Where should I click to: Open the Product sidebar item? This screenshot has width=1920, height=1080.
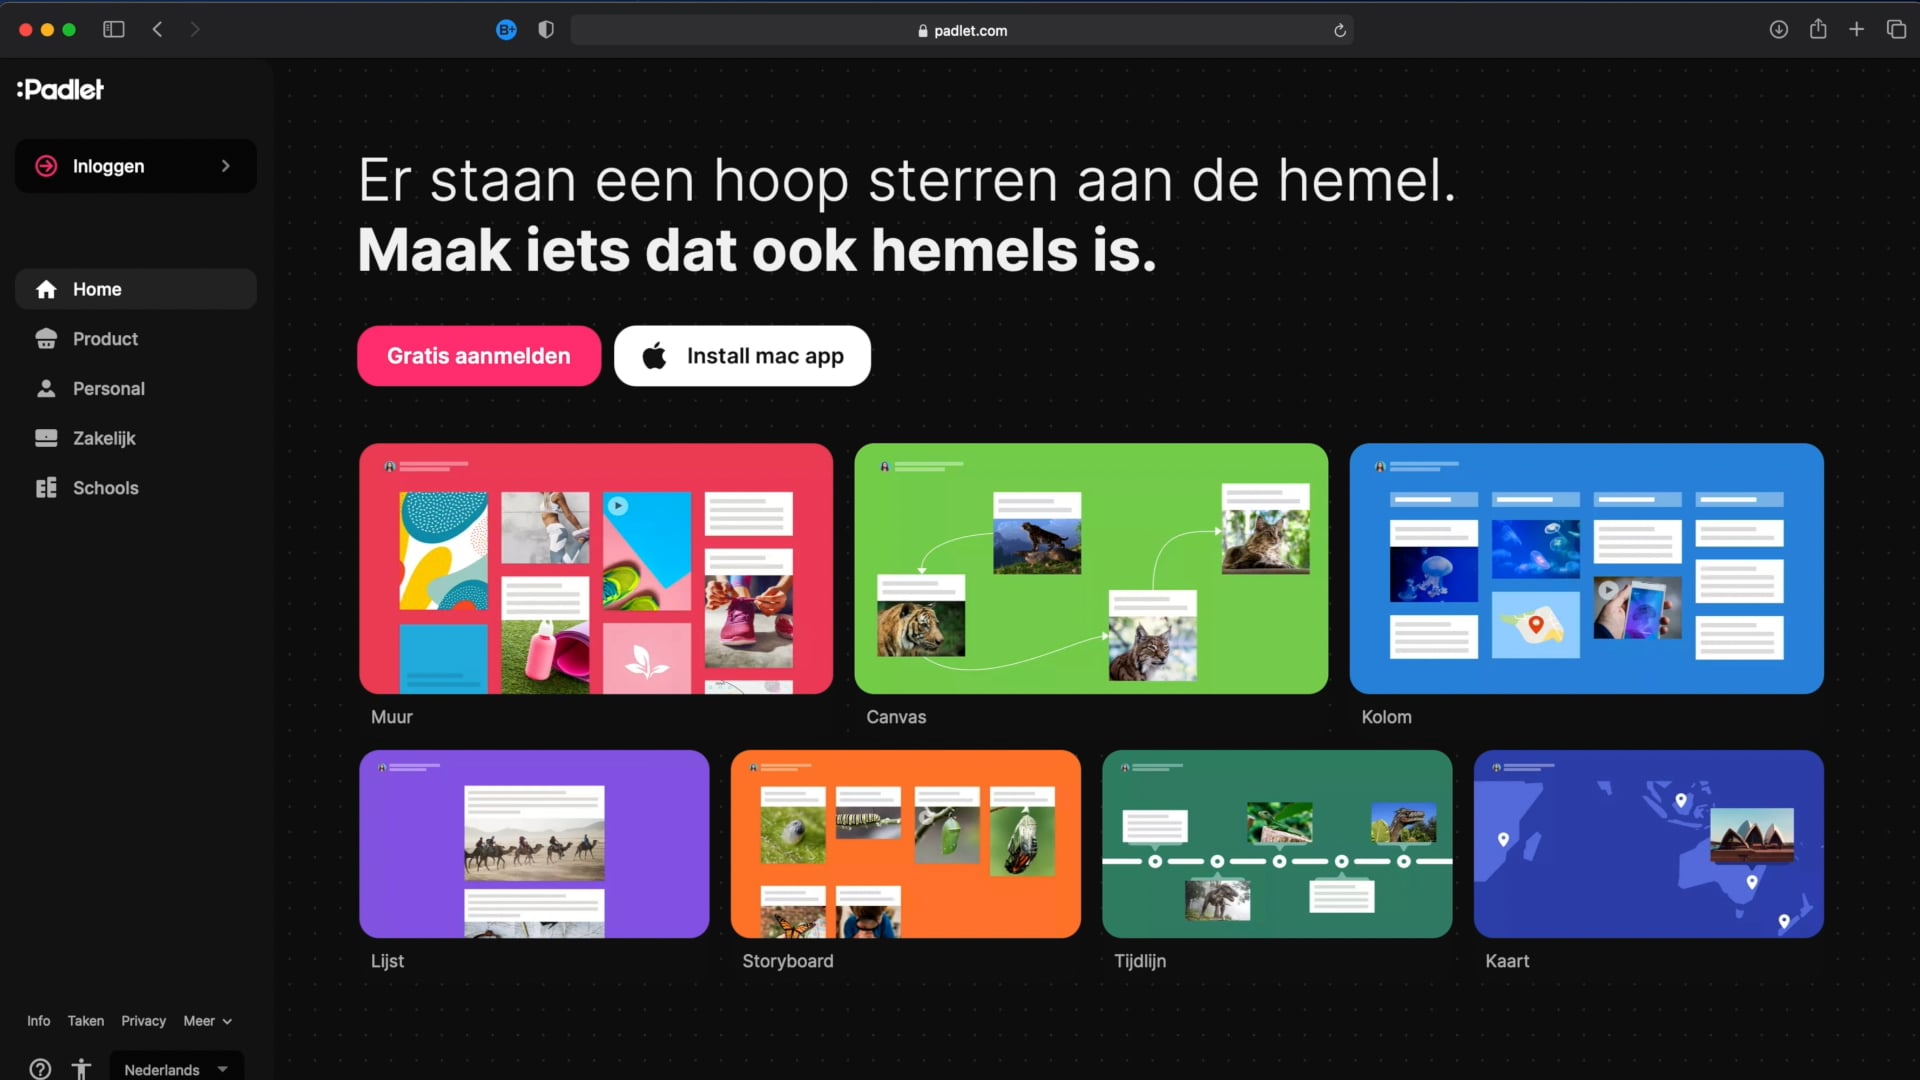pyautogui.click(x=136, y=339)
